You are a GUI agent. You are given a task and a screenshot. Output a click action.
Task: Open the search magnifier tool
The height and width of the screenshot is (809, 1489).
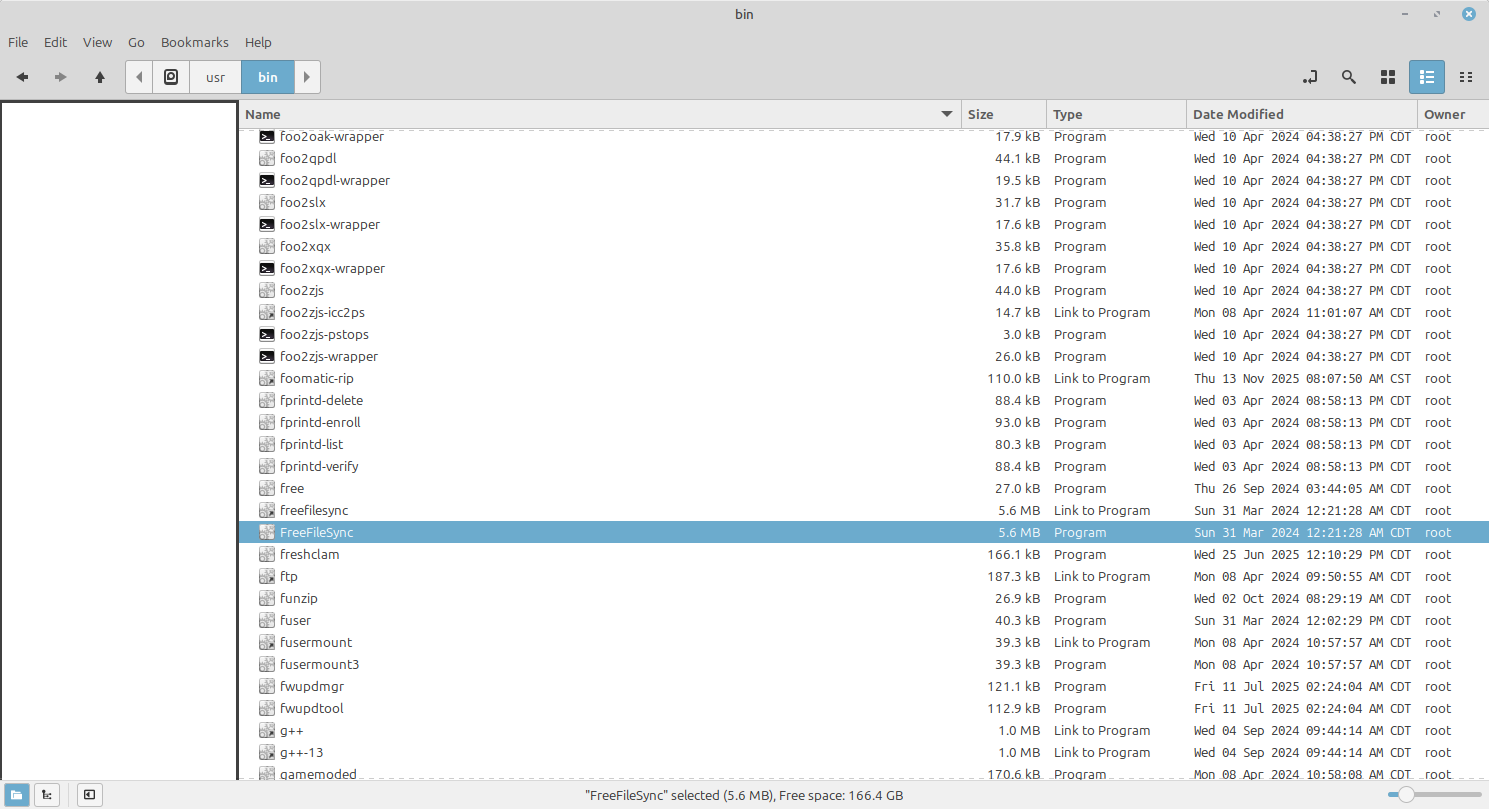pos(1349,77)
